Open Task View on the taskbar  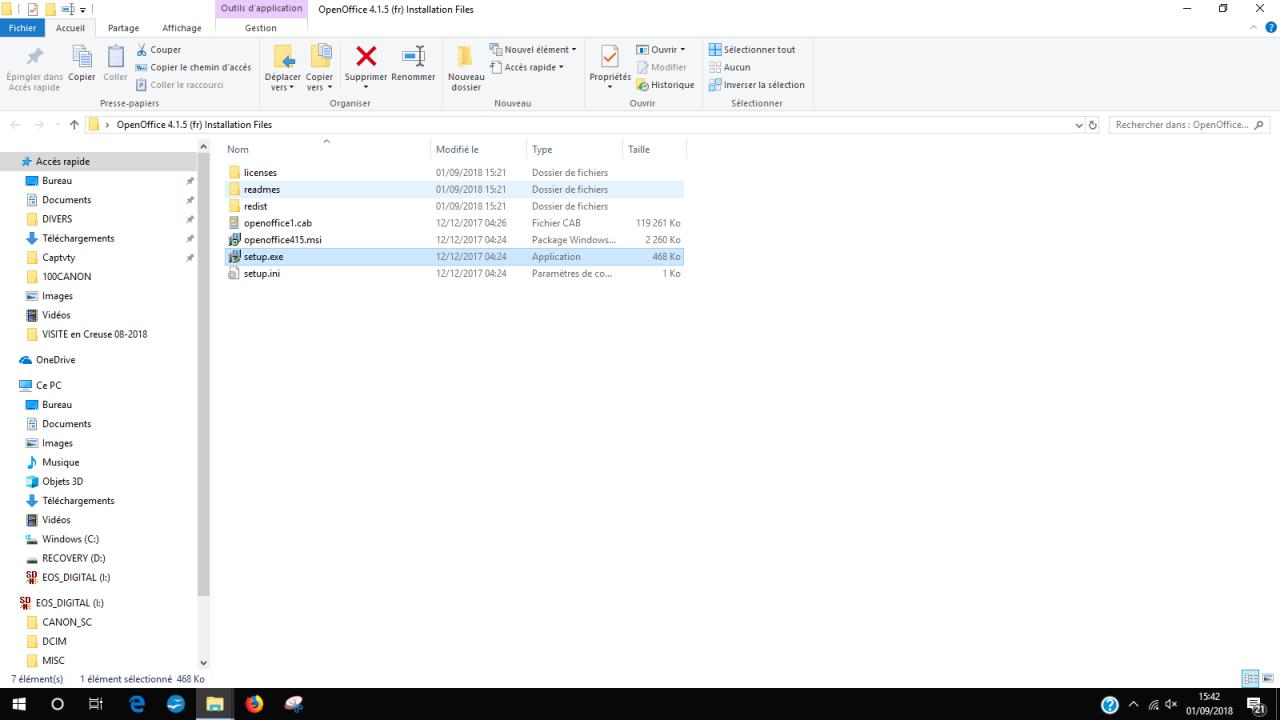coord(96,704)
